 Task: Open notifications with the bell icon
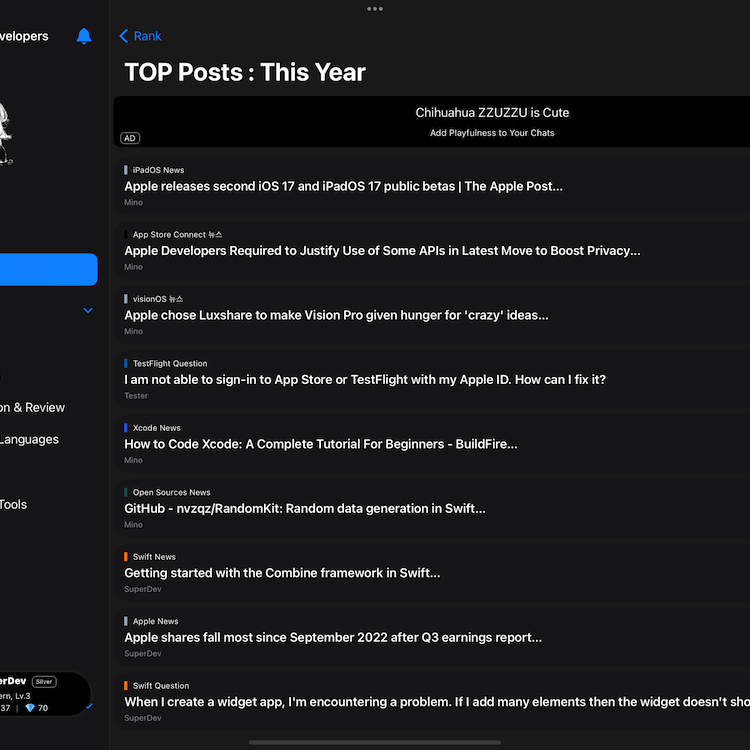coord(84,36)
